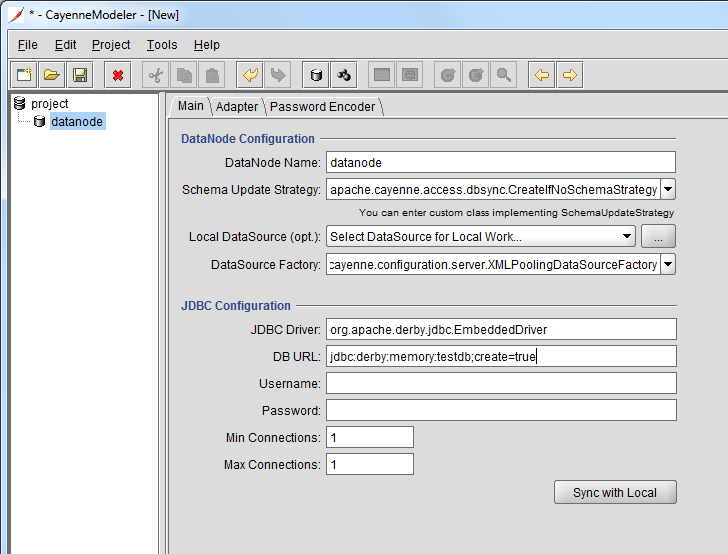The image size is (728, 554).
Task: Click the JDBC Driver label
Action: pyautogui.click(x=286, y=330)
